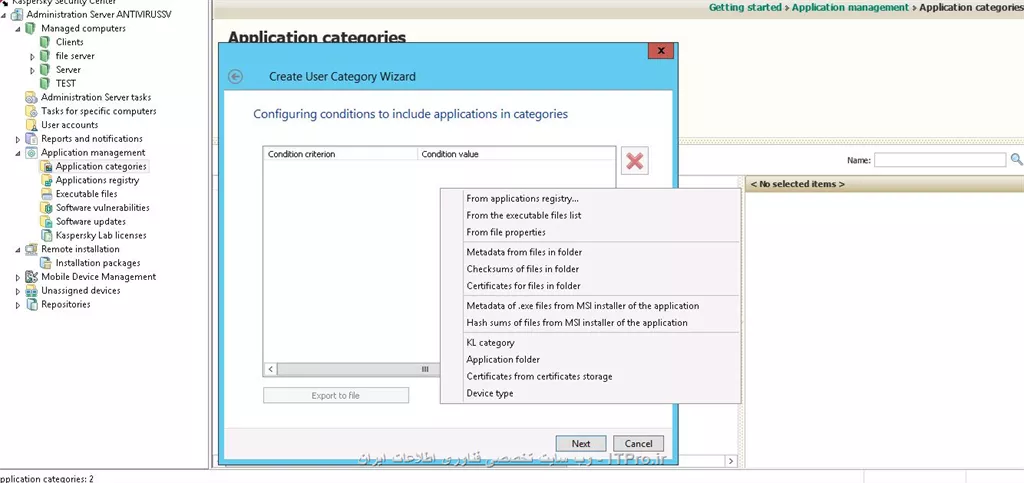Click the Application categories folder icon
This screenshot has width=1024, height=483.
tap(46, 166)
